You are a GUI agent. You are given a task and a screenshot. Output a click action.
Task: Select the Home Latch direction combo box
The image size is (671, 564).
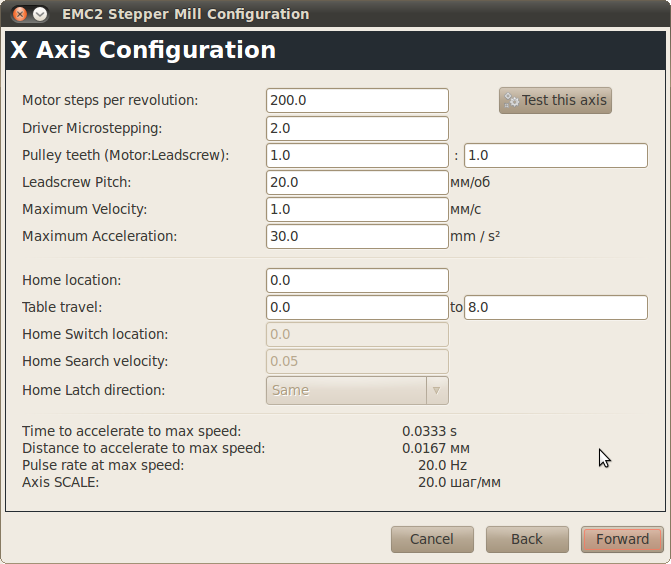click(x=346, y=390)
